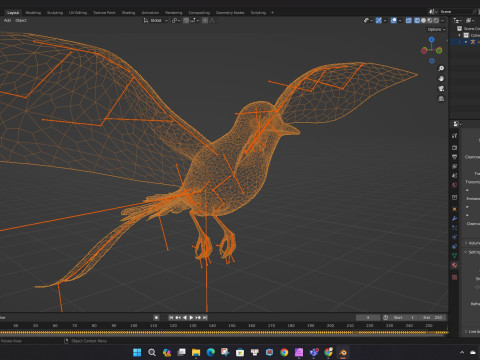This screenshot has height=360, width=480.
Task: Collapse the Collection in the outliner
Action: coord(460,35)
